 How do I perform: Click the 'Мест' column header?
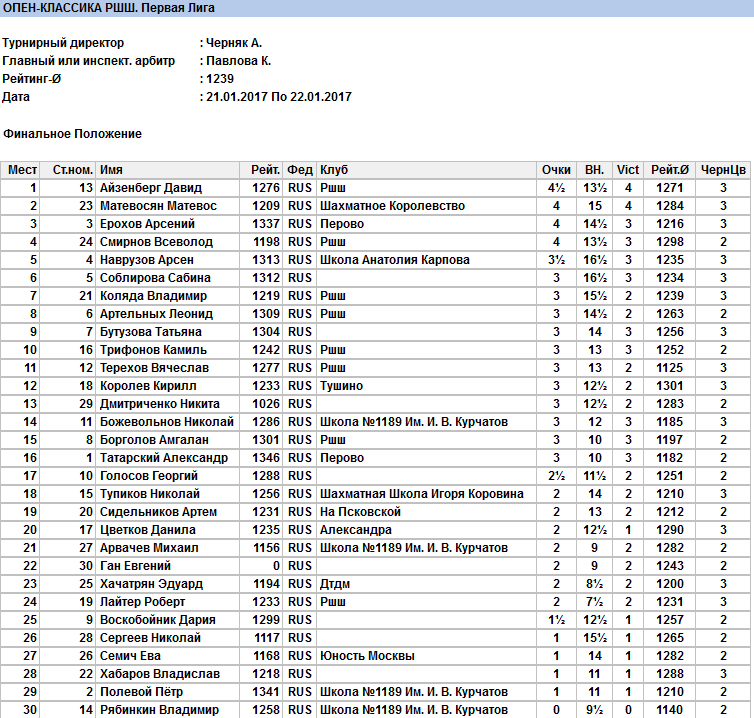[22, 170]
